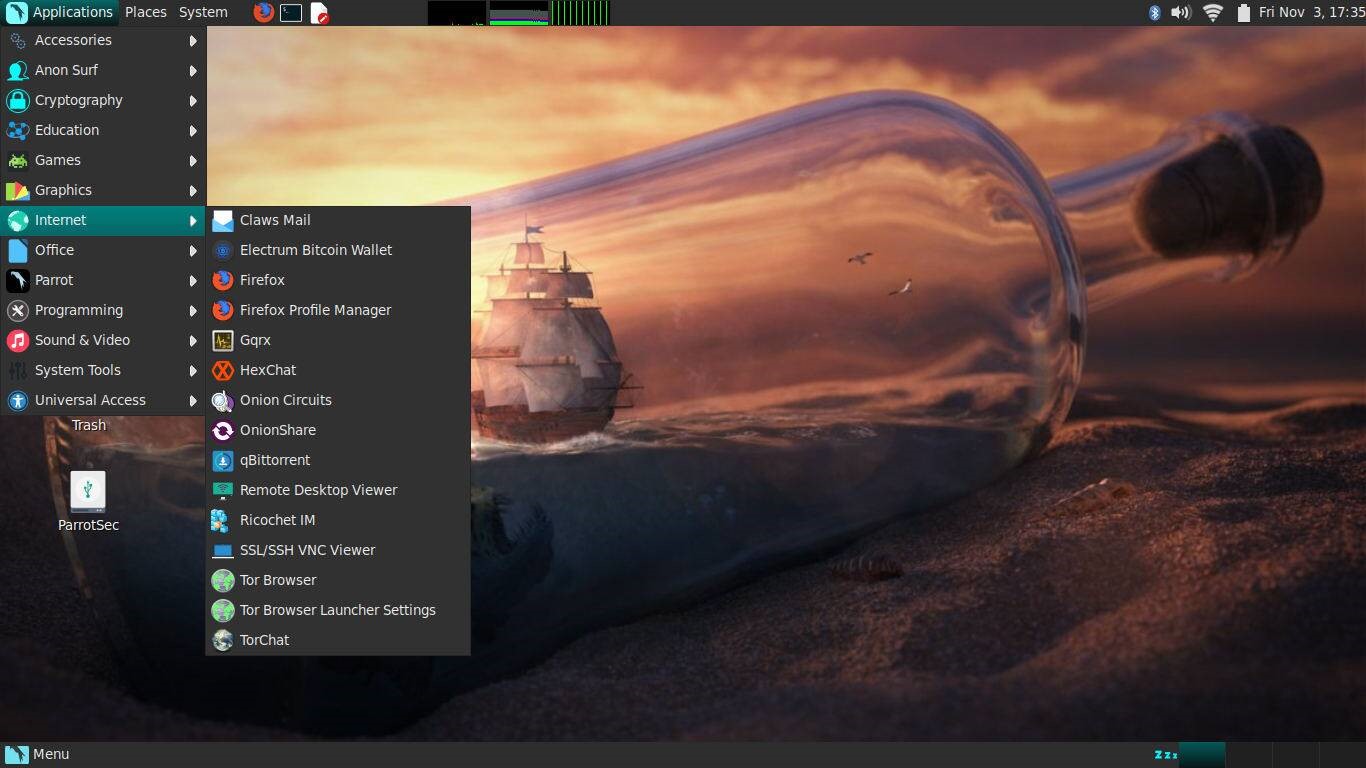The width and height of the screenshot is (1366, 768).
Task: Expand the Games submenu
Action: [x=58, y=160]
